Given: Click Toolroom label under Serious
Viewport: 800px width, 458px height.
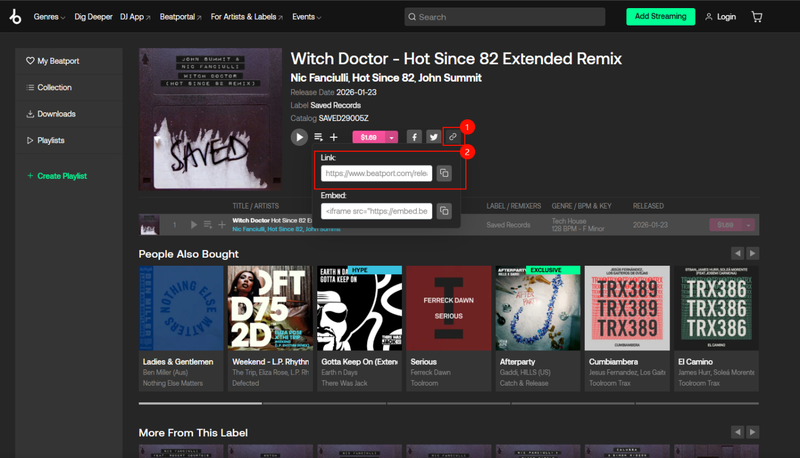Looking at the screenshot, I should coord(424,384).
